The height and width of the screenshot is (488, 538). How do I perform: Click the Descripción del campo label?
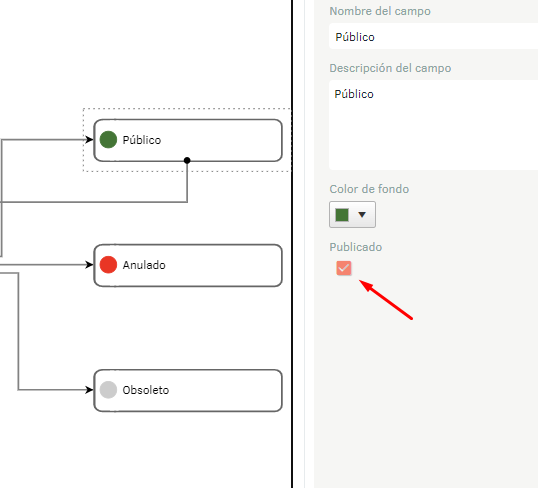[x=390, y=68]
